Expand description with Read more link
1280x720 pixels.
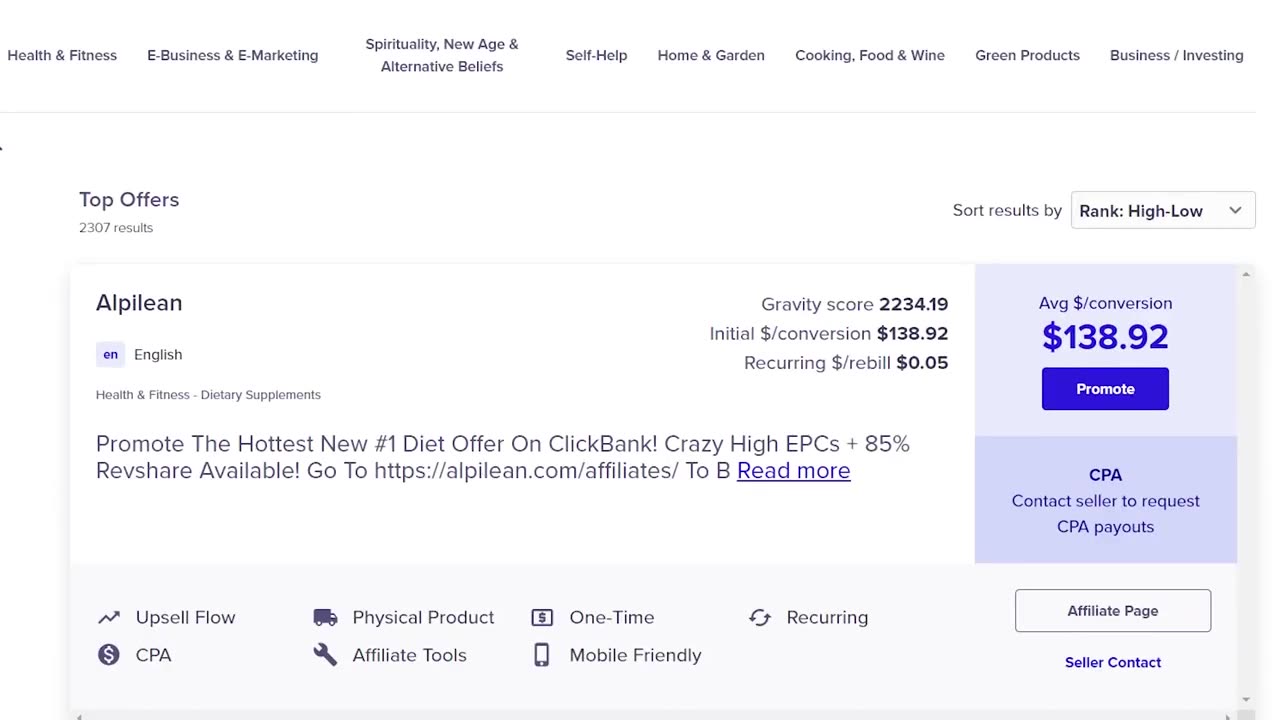[x=794, y=470]
